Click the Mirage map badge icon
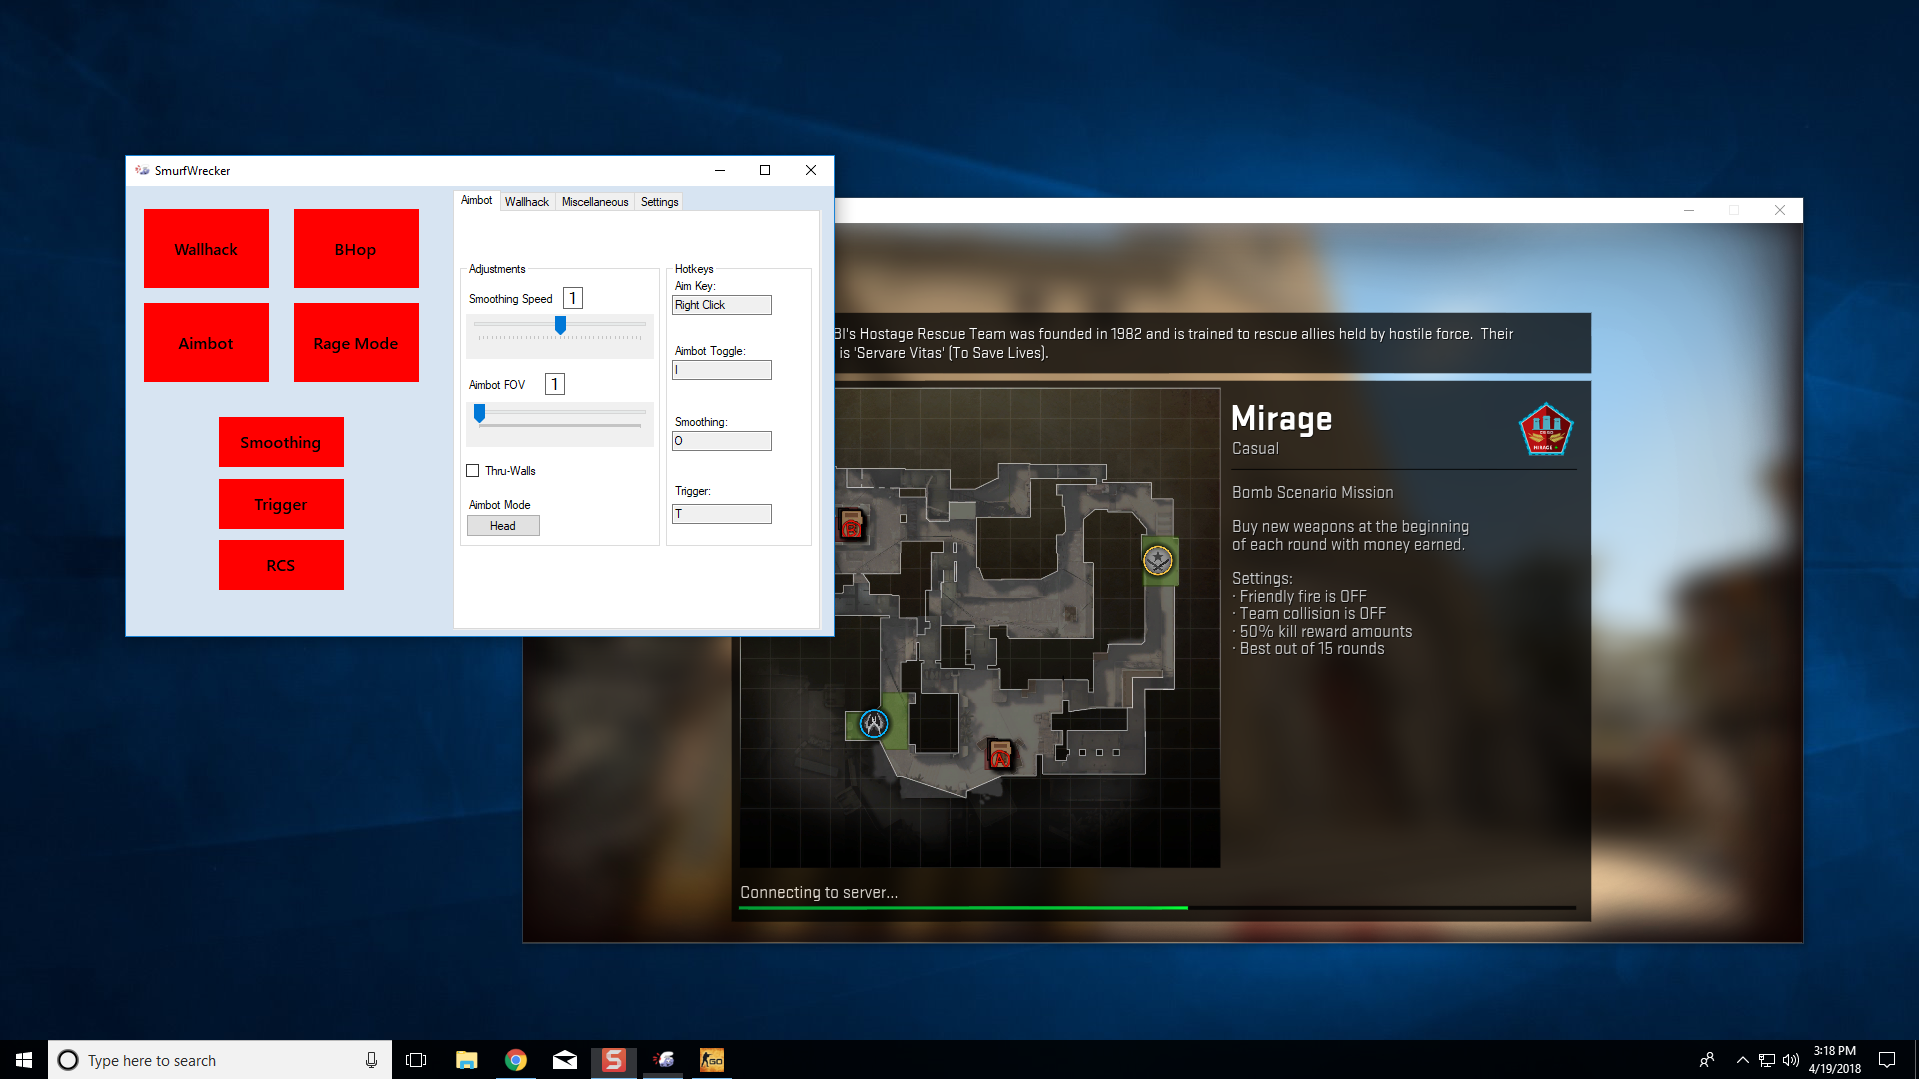Screen dimensions: 1919x1079 (x=1545, y=429)
